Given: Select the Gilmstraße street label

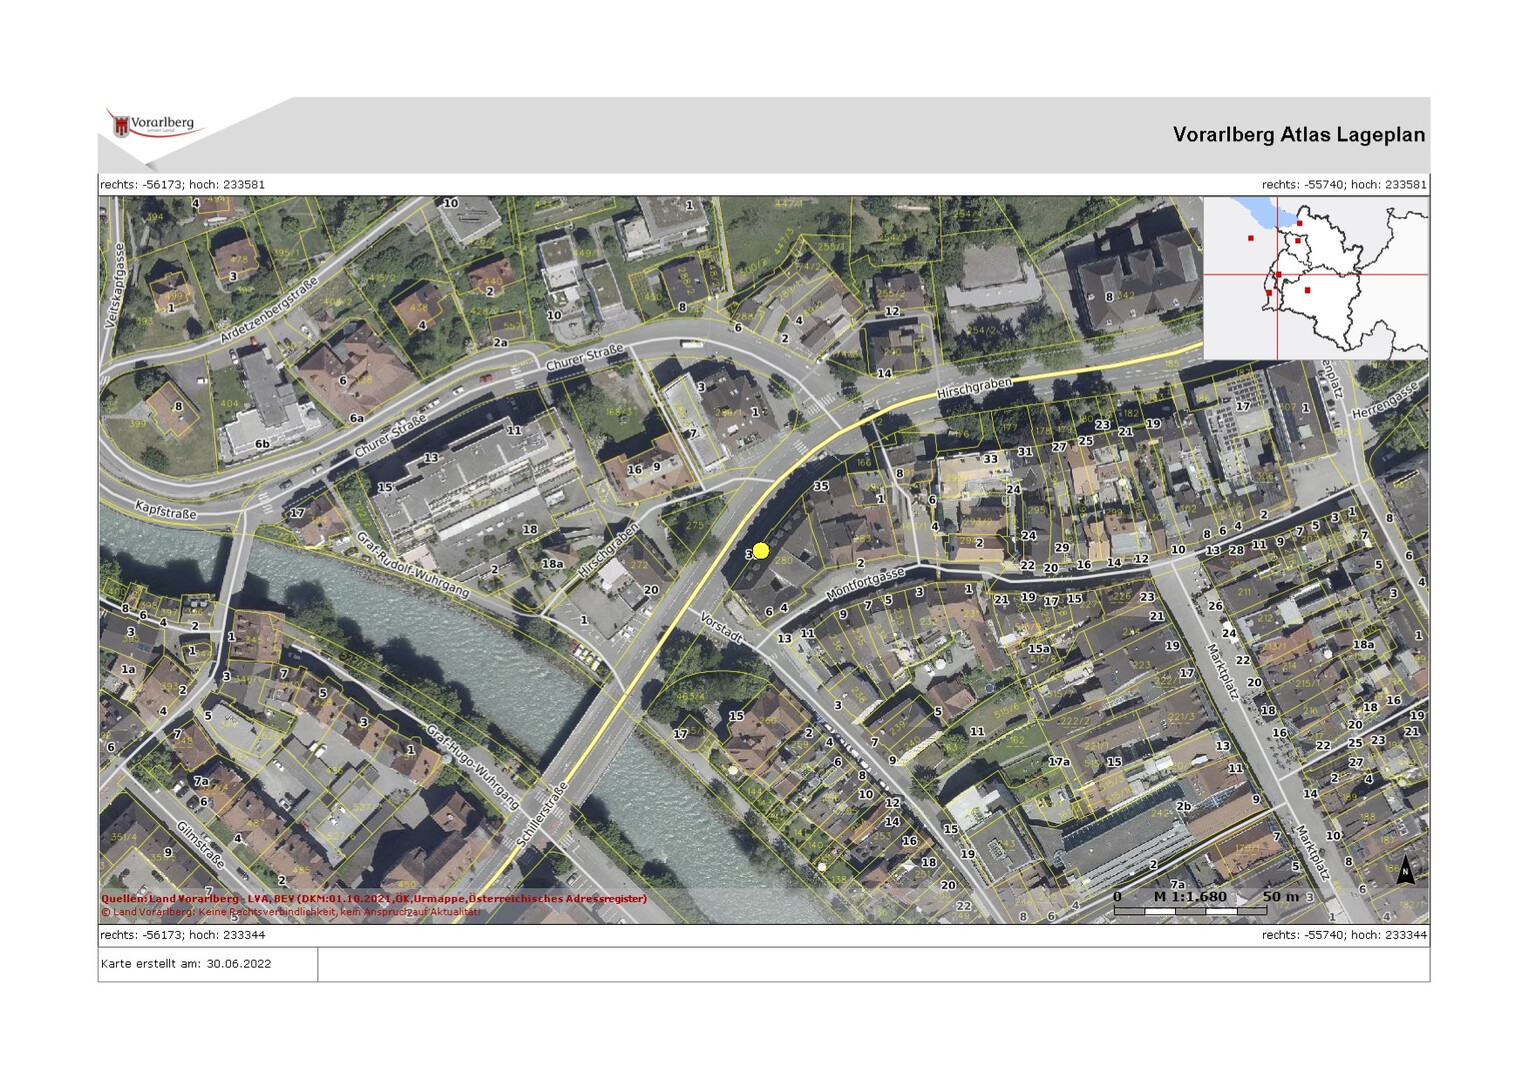Looking at the screenshot, I should tap(200, 845).
